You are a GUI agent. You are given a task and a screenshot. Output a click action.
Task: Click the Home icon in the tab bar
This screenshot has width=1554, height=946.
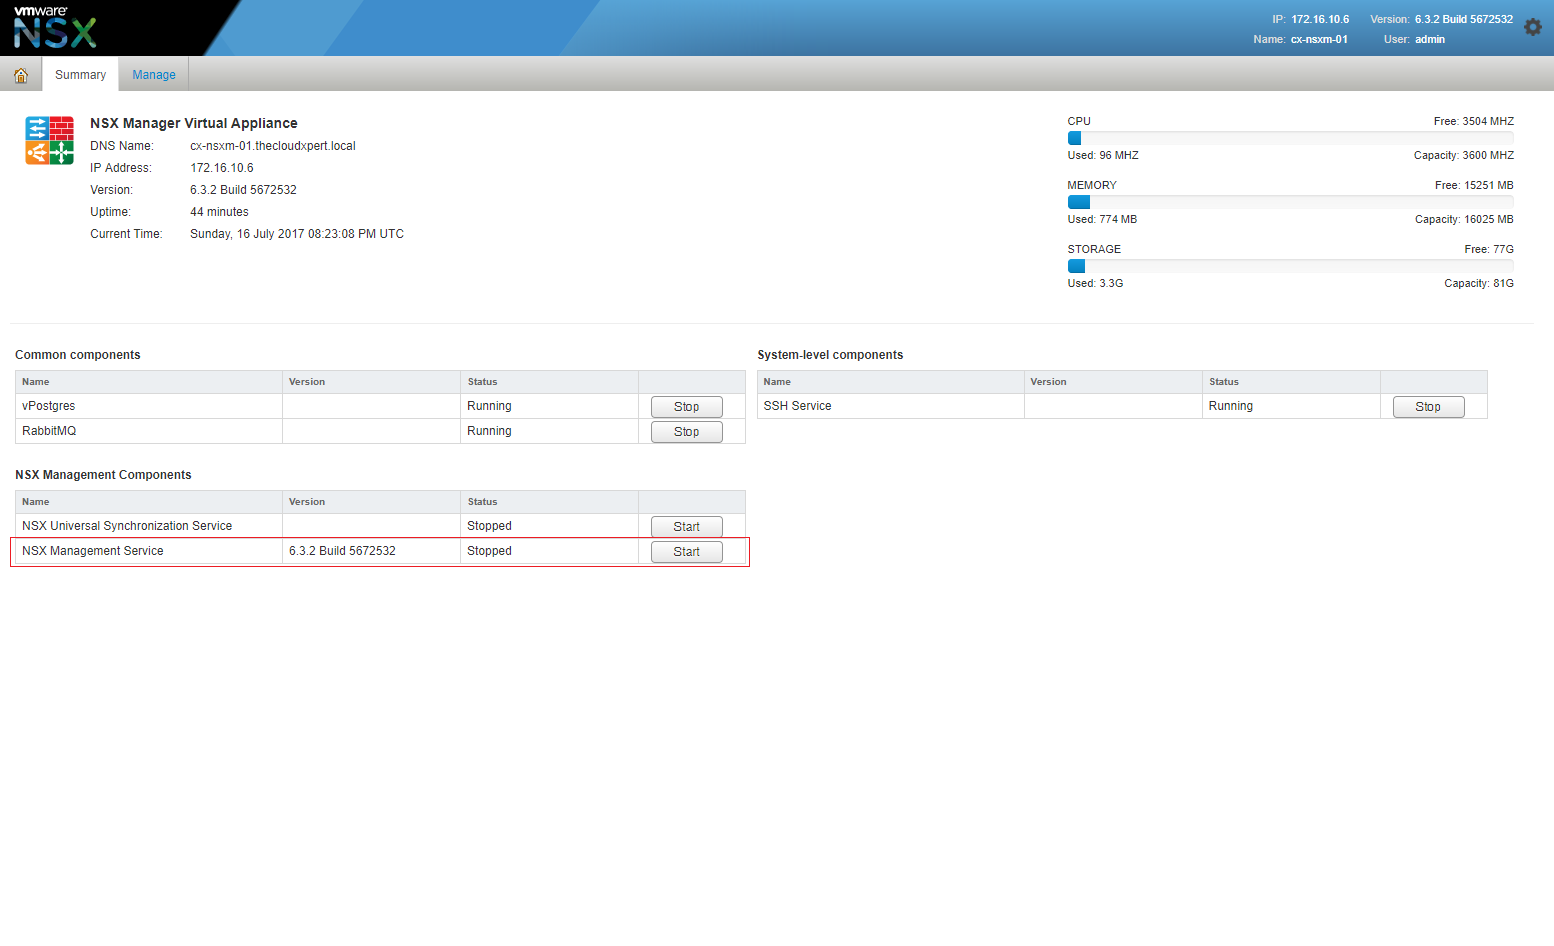coord(21,75)
